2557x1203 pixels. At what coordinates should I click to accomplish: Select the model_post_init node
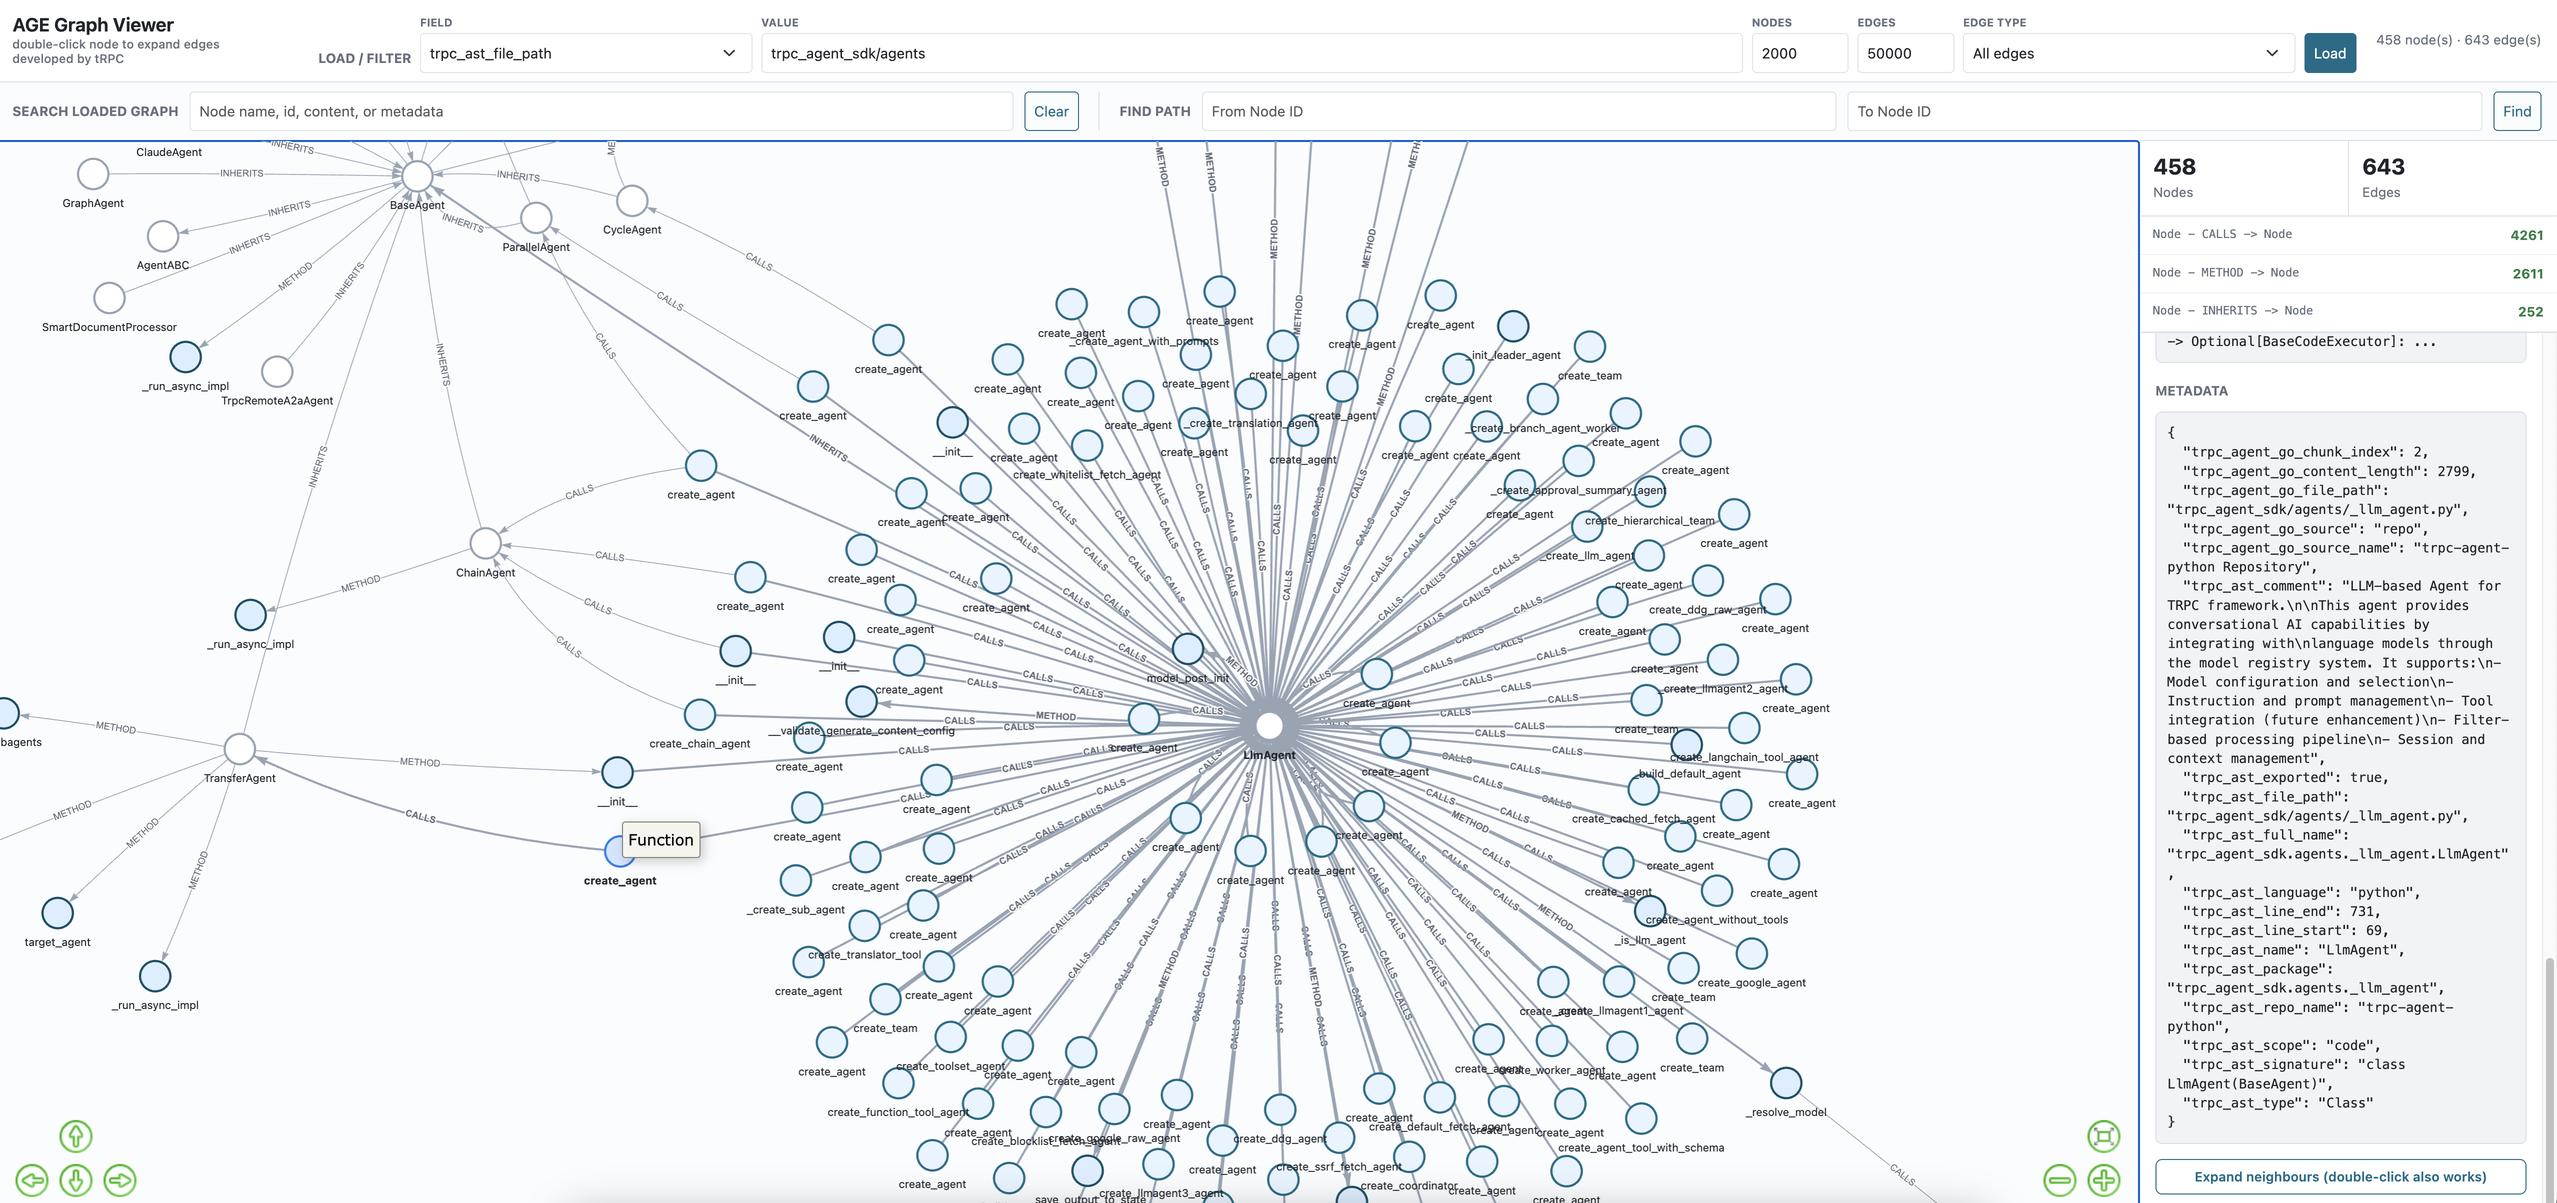[x=1188, y=648]
